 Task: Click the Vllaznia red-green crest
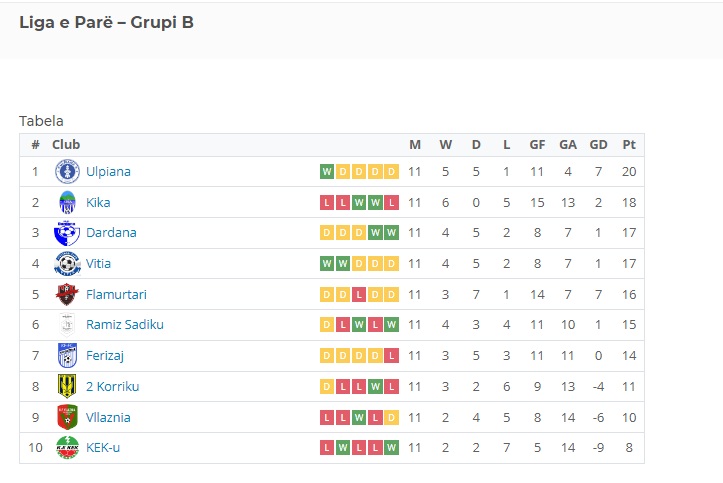[67, 417]
